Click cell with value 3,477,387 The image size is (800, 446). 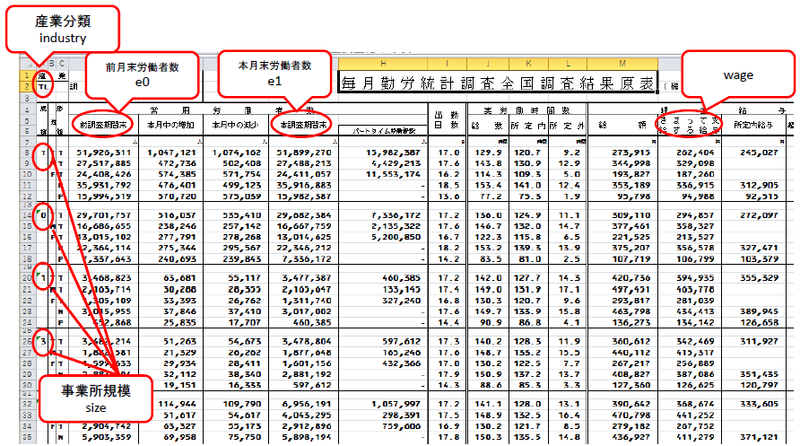click(x=305, y=278)
